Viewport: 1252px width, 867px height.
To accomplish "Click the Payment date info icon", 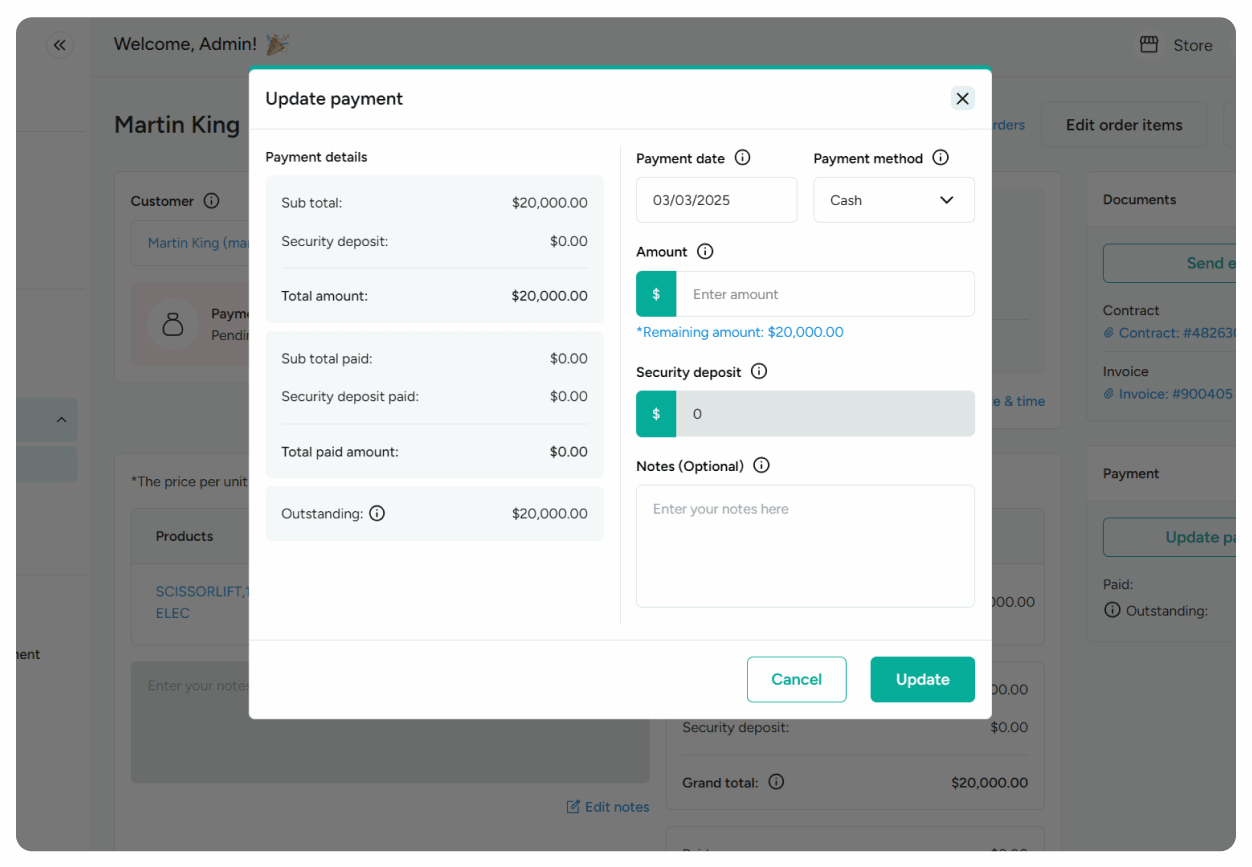I will click(x=742, y=157).
